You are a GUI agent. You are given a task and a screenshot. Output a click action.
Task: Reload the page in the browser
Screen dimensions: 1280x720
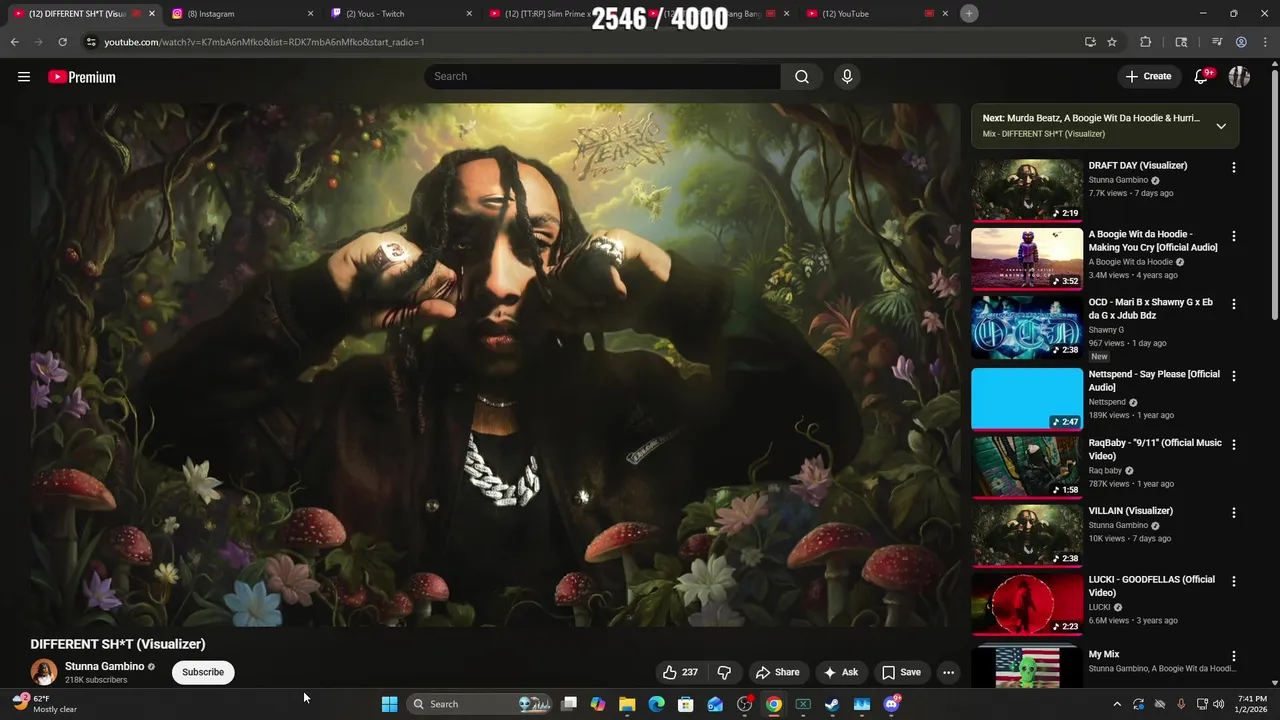[x=62, y=42]
